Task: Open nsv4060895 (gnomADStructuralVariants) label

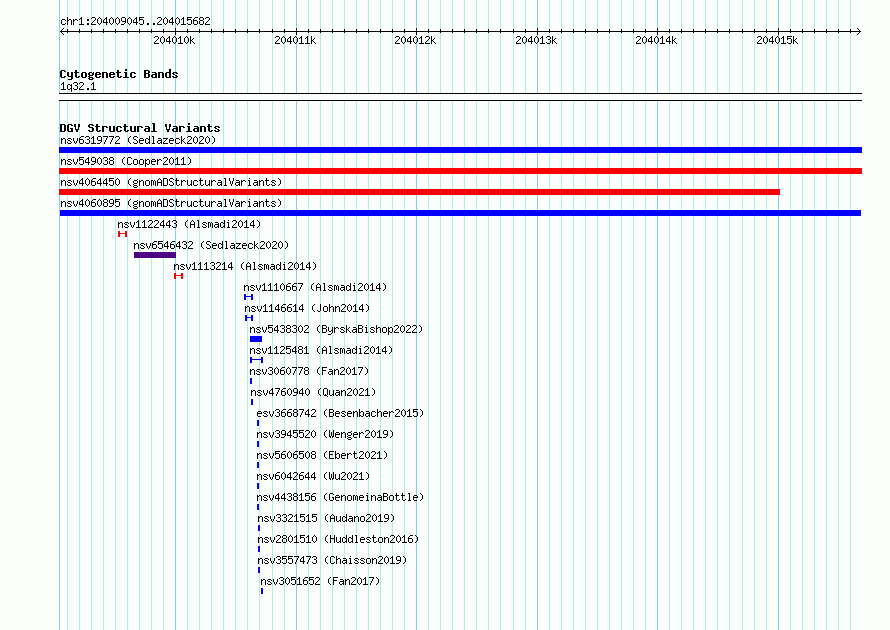Action: (x=171, y=203)
